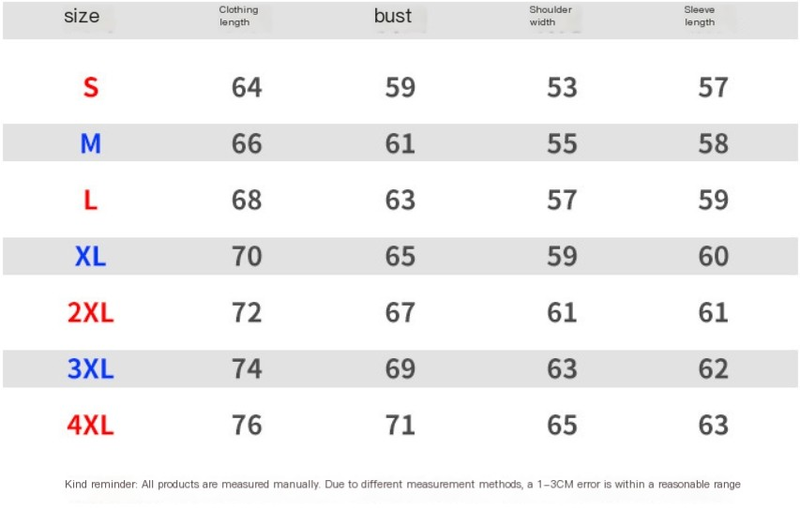800x508 pixels.
Task: Click clothing length value 76 for 4XL
Action: tap(246, 425)
